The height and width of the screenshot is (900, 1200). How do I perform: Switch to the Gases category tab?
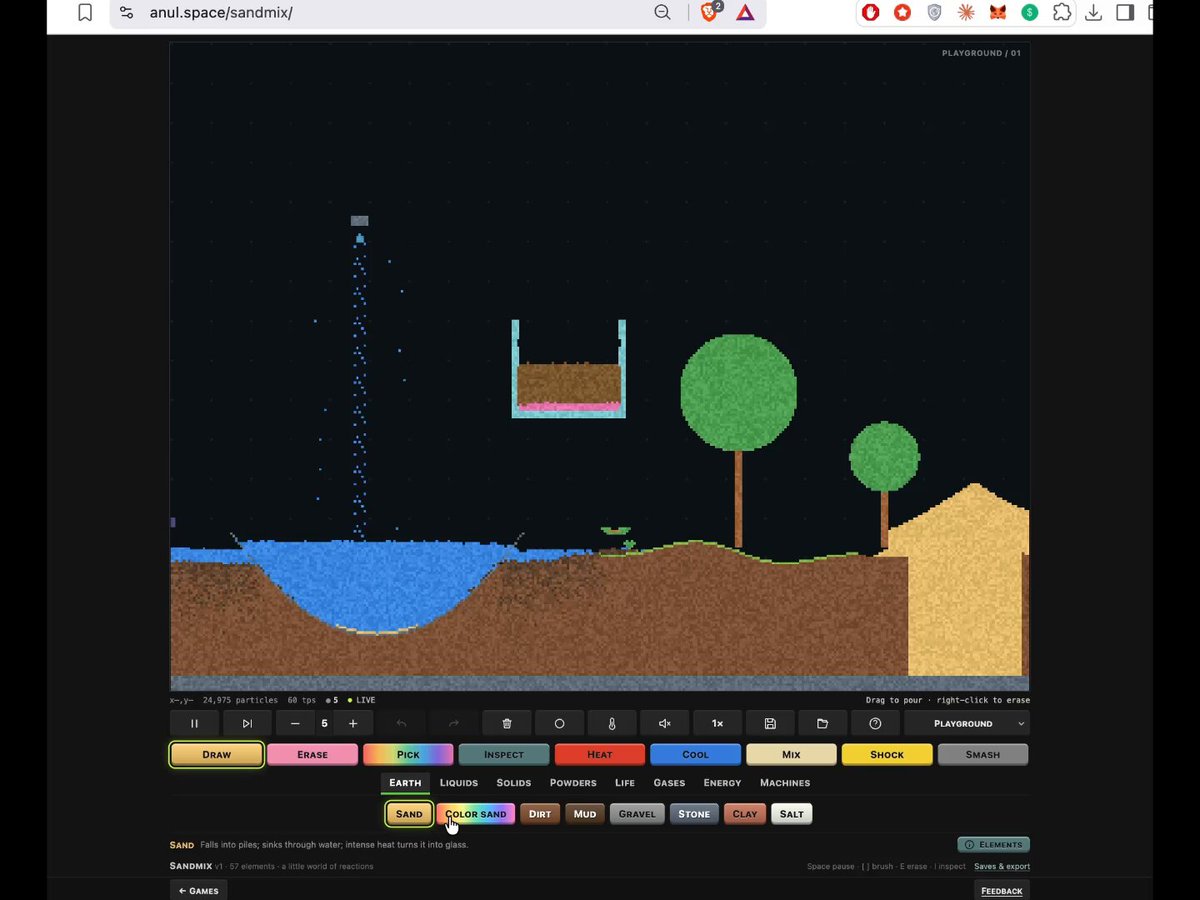[669, 783]
